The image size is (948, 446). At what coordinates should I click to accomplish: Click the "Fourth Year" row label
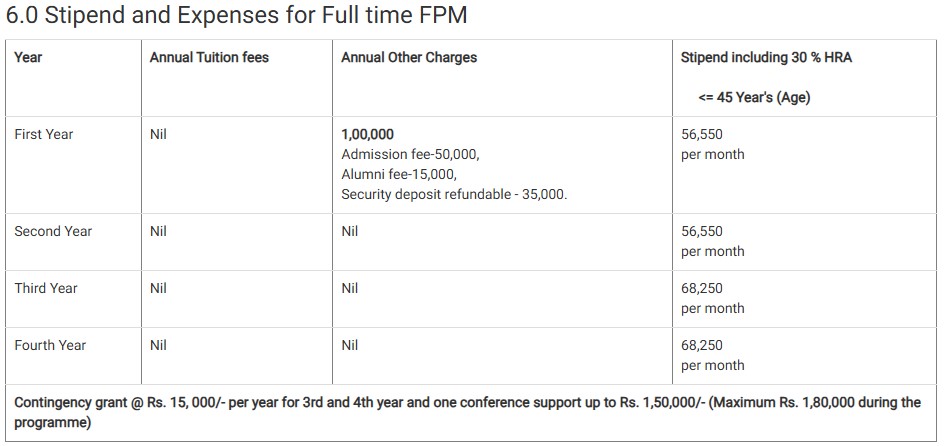click(x=50, y=345)
